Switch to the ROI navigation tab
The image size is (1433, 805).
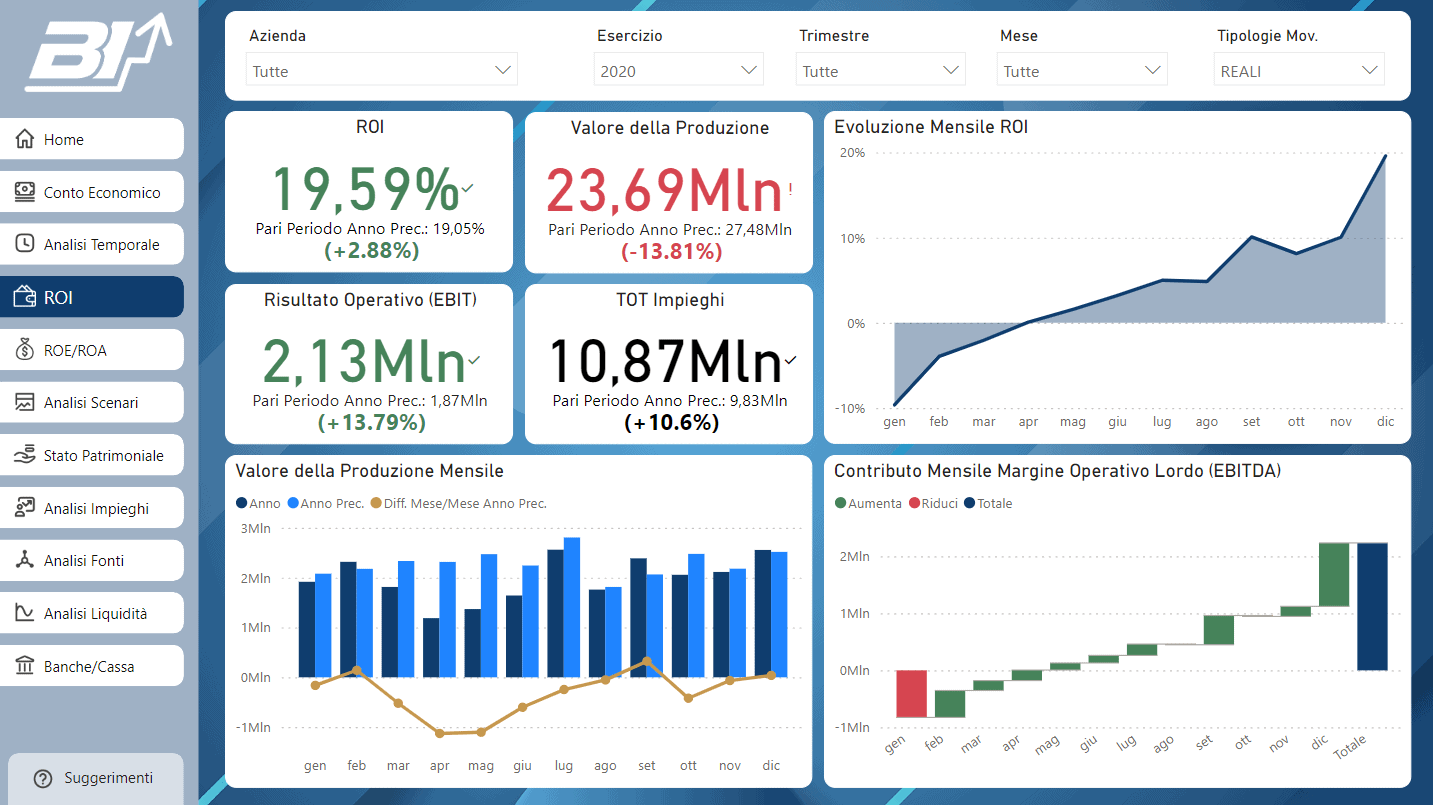click(92, 297)
